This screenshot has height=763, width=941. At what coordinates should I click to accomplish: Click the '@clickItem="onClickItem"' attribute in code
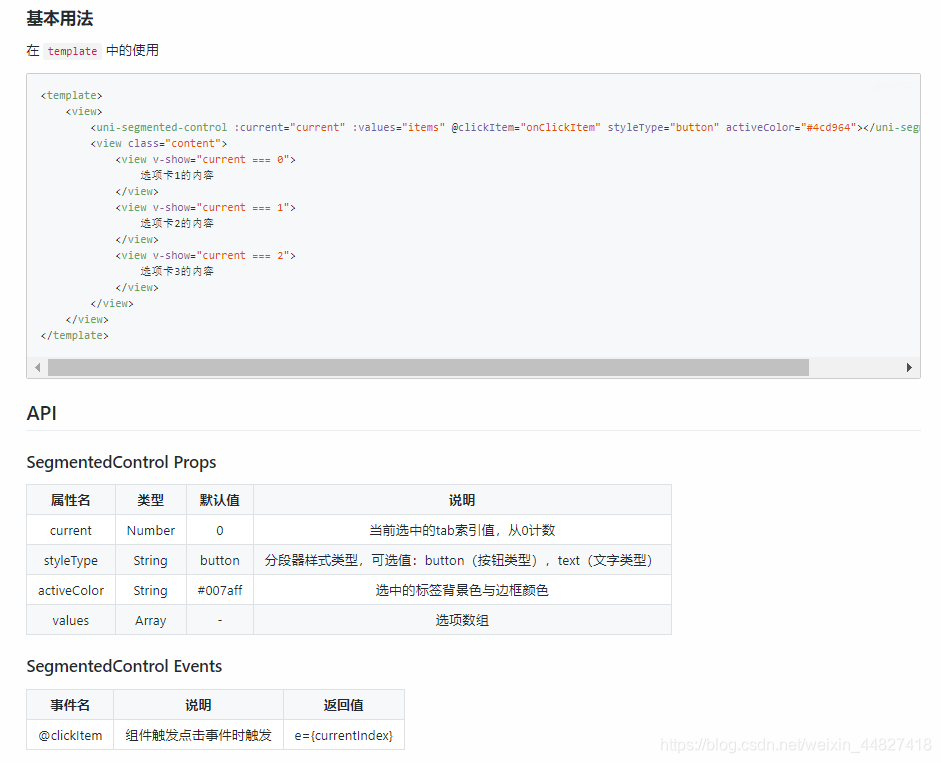coord(526,127)
